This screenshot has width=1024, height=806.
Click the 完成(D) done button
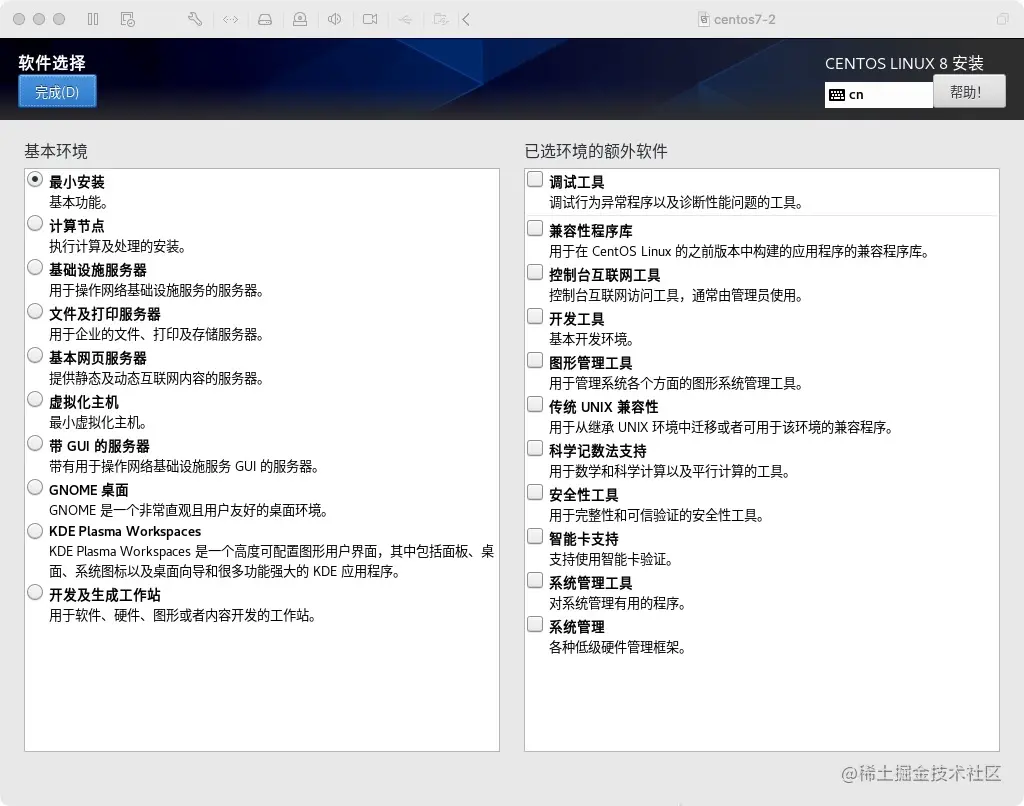click(x=57, y=92)
